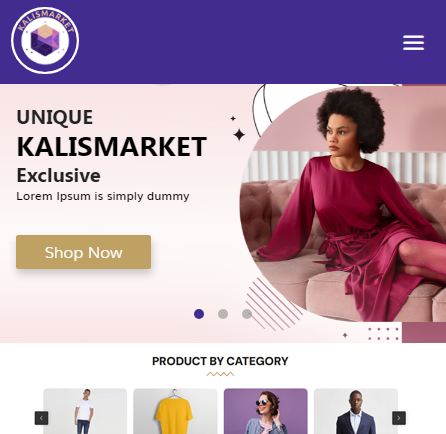Viewport: 446px width, 434px height.
Task: Click the Exclusive banner subtitle
Action: pyautogui.click(x=58, y=175)
